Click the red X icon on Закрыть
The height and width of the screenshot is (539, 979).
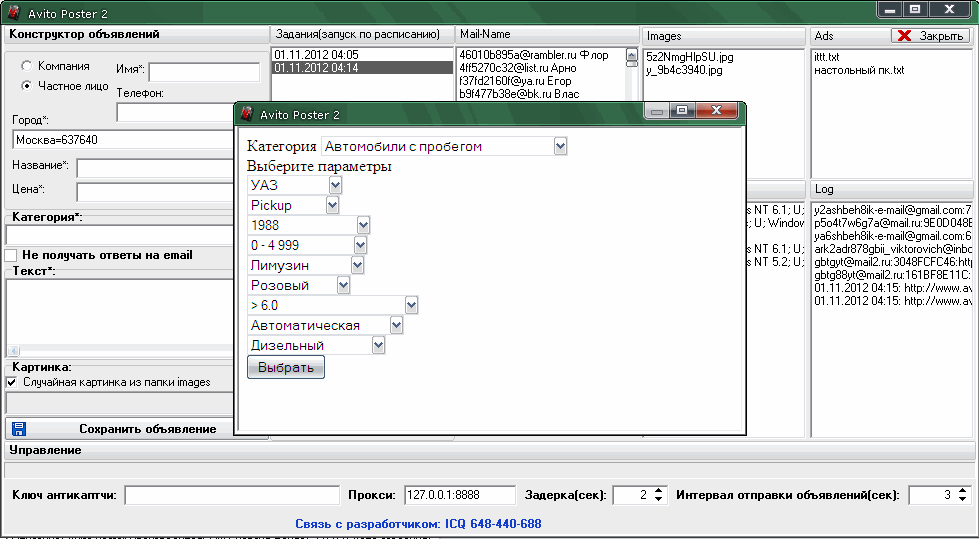tap(904, 36)
